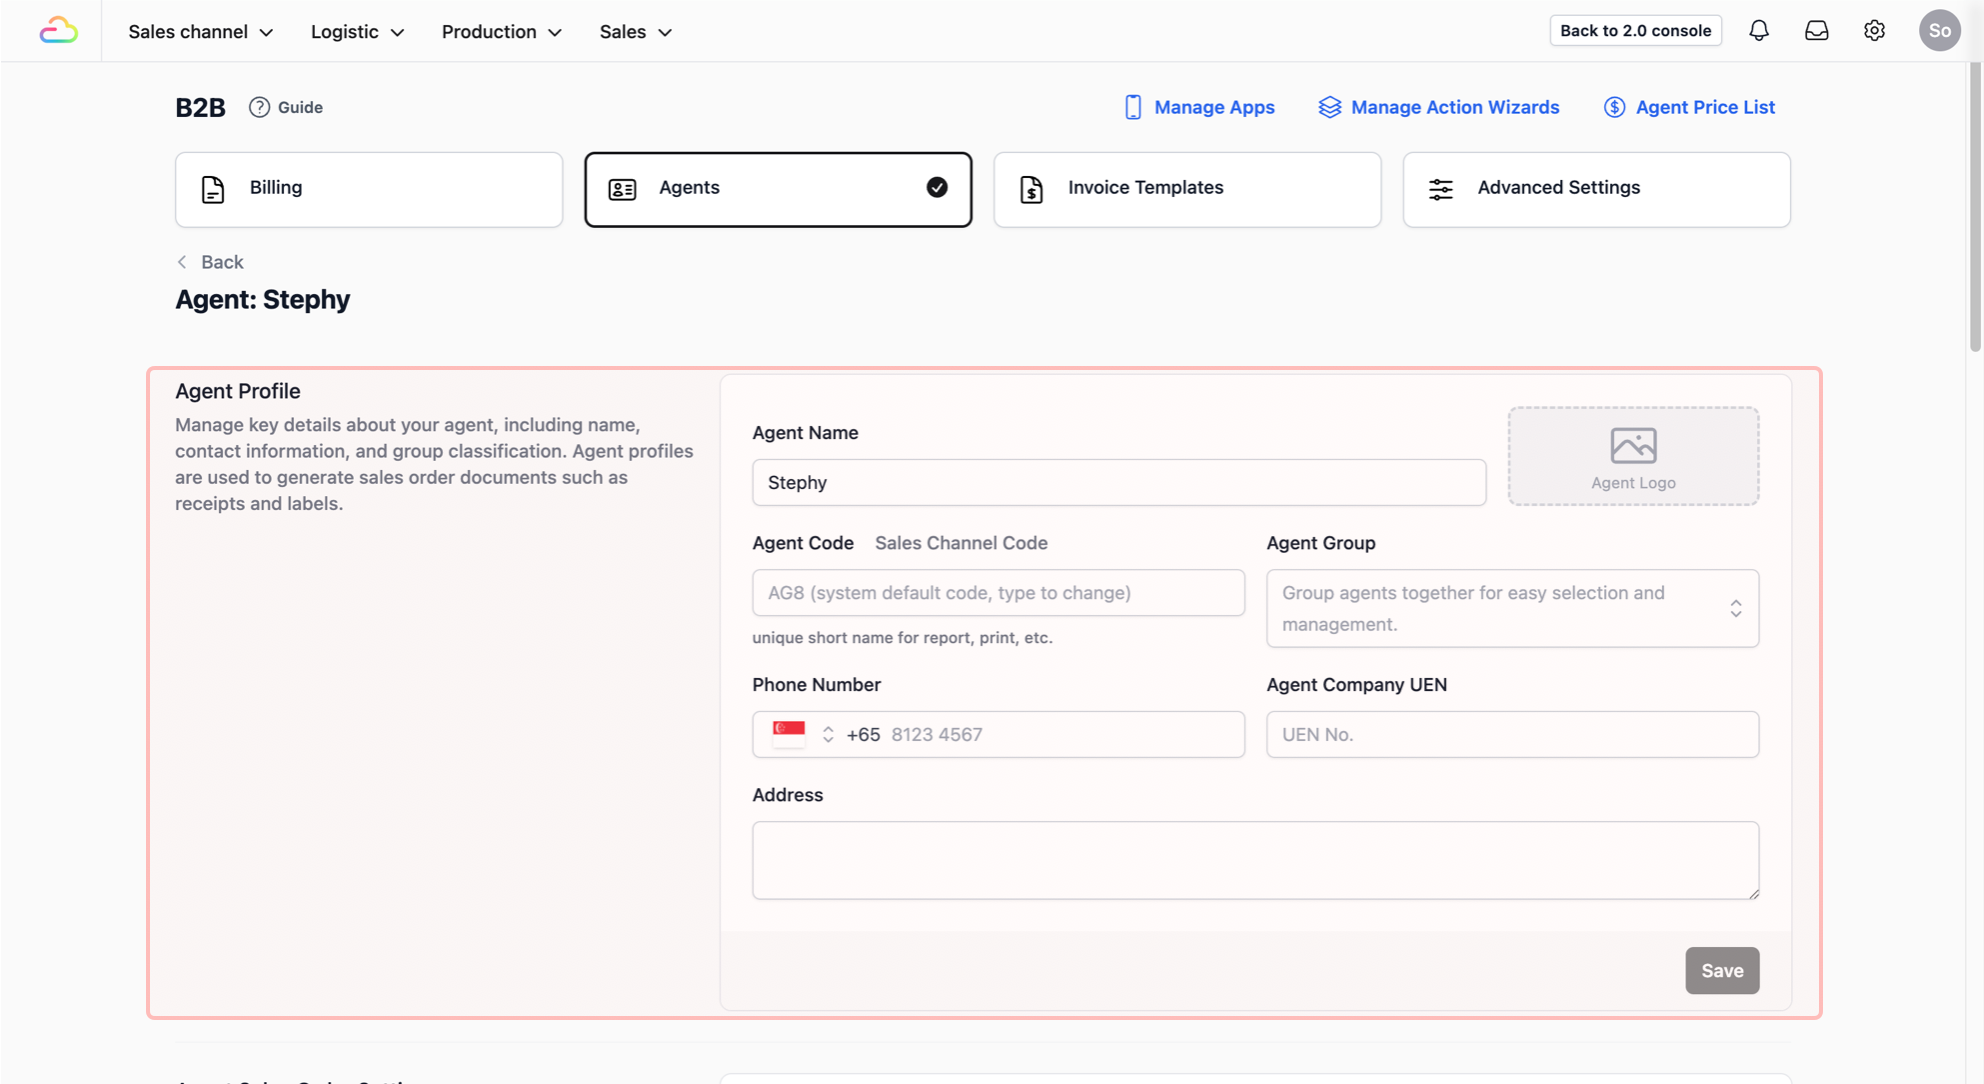Click the So user avatar

[1939, 31]
